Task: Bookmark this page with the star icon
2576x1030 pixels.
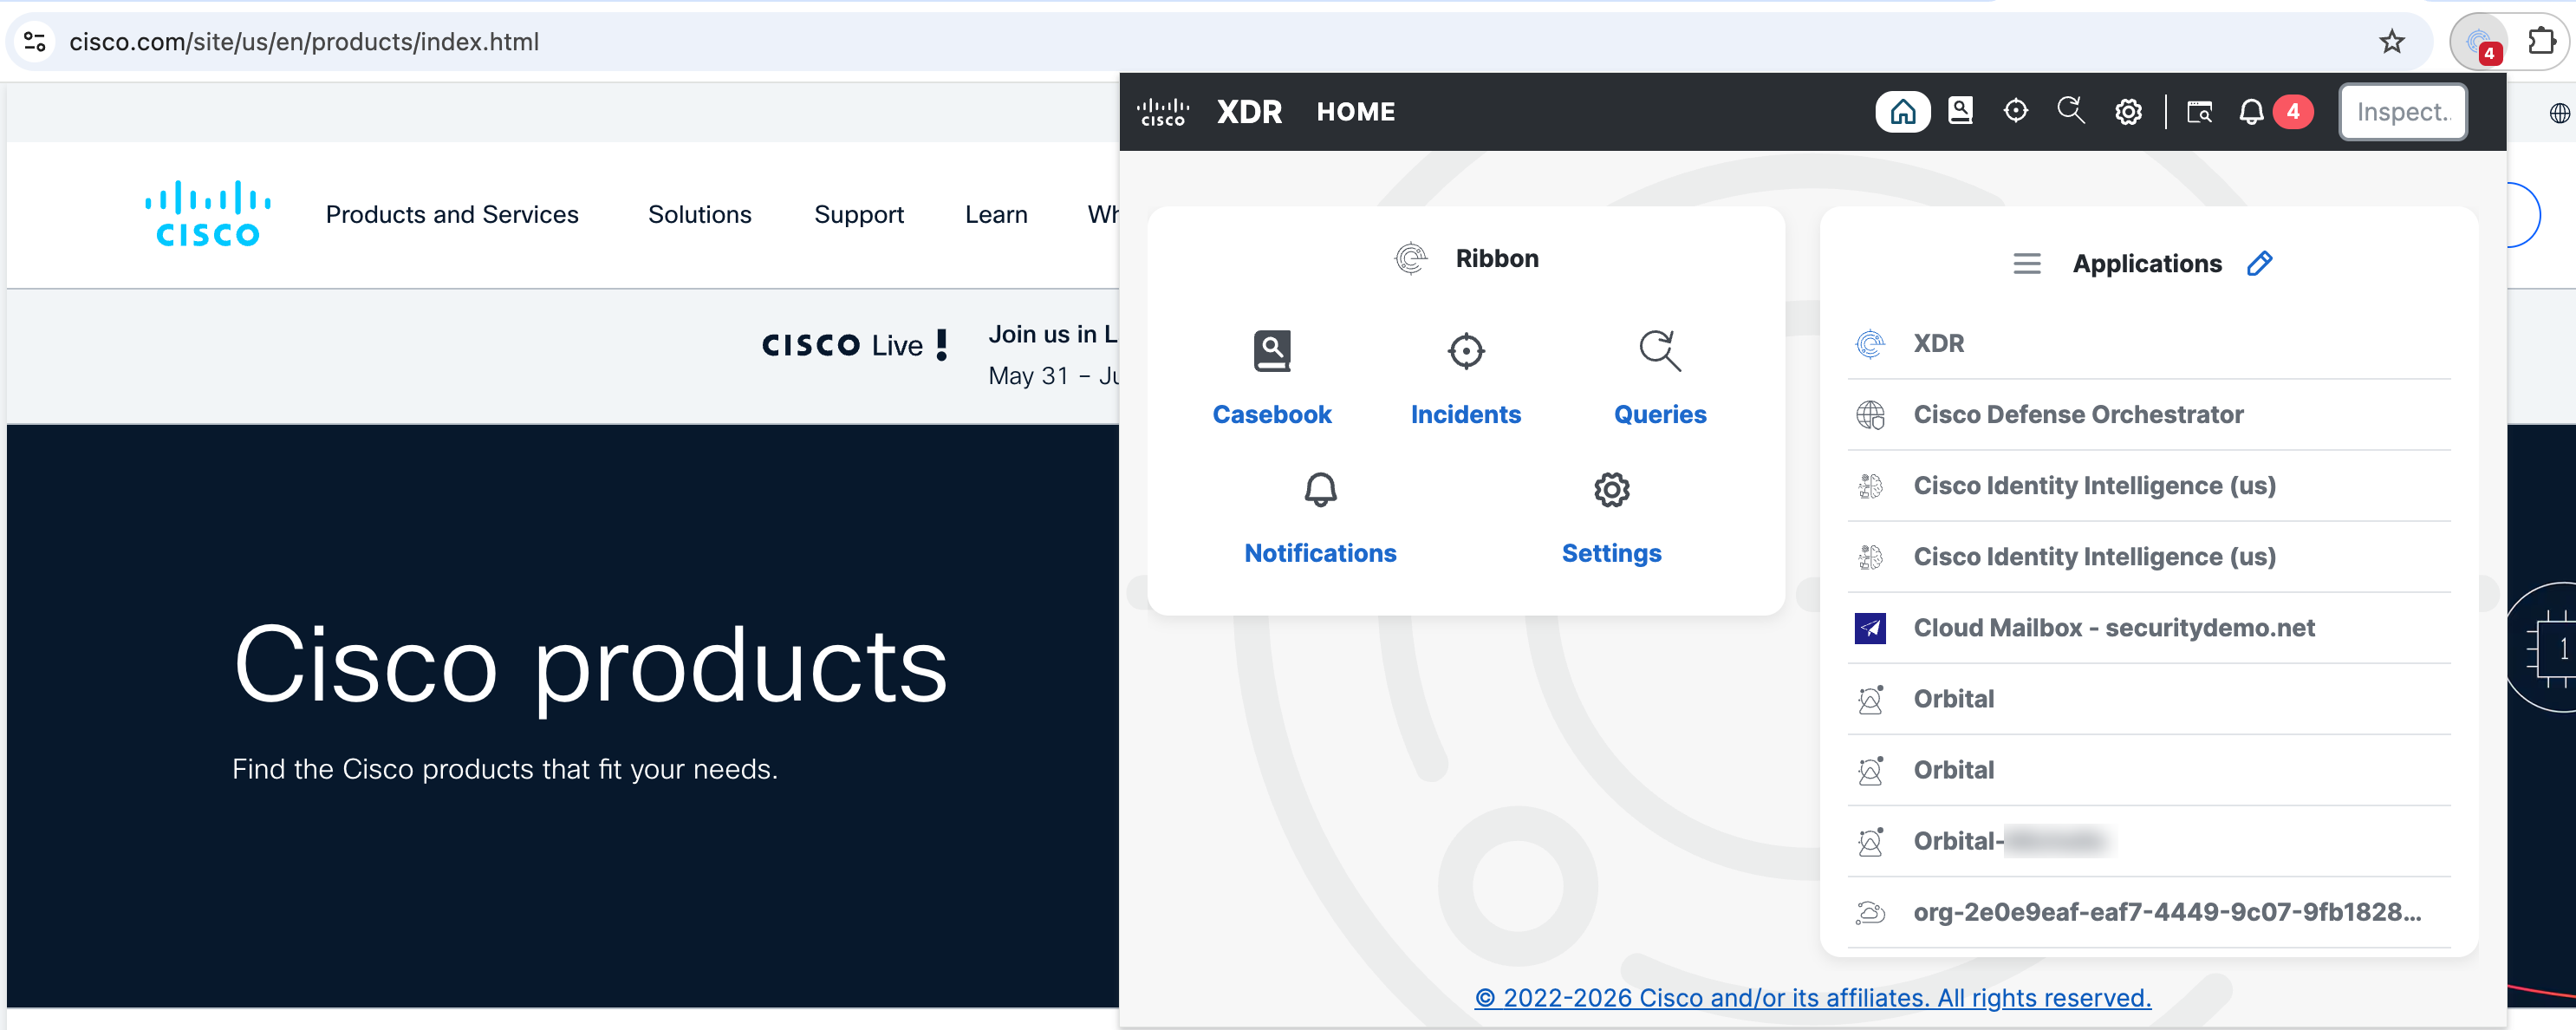Action: tap(2392, 42)
